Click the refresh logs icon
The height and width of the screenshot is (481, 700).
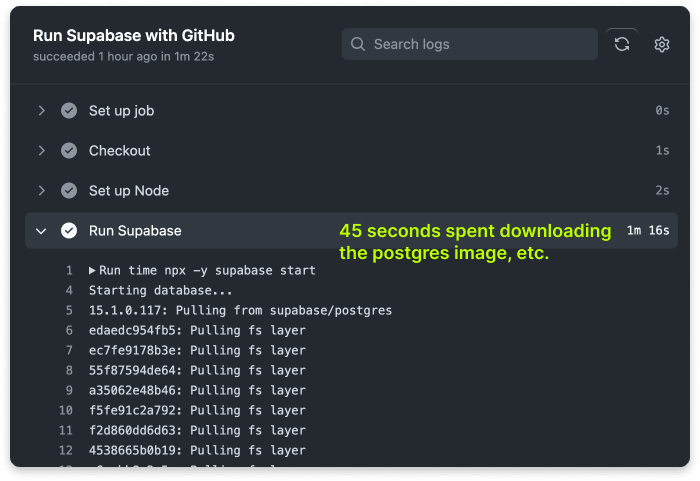click(x=622, y=44)
